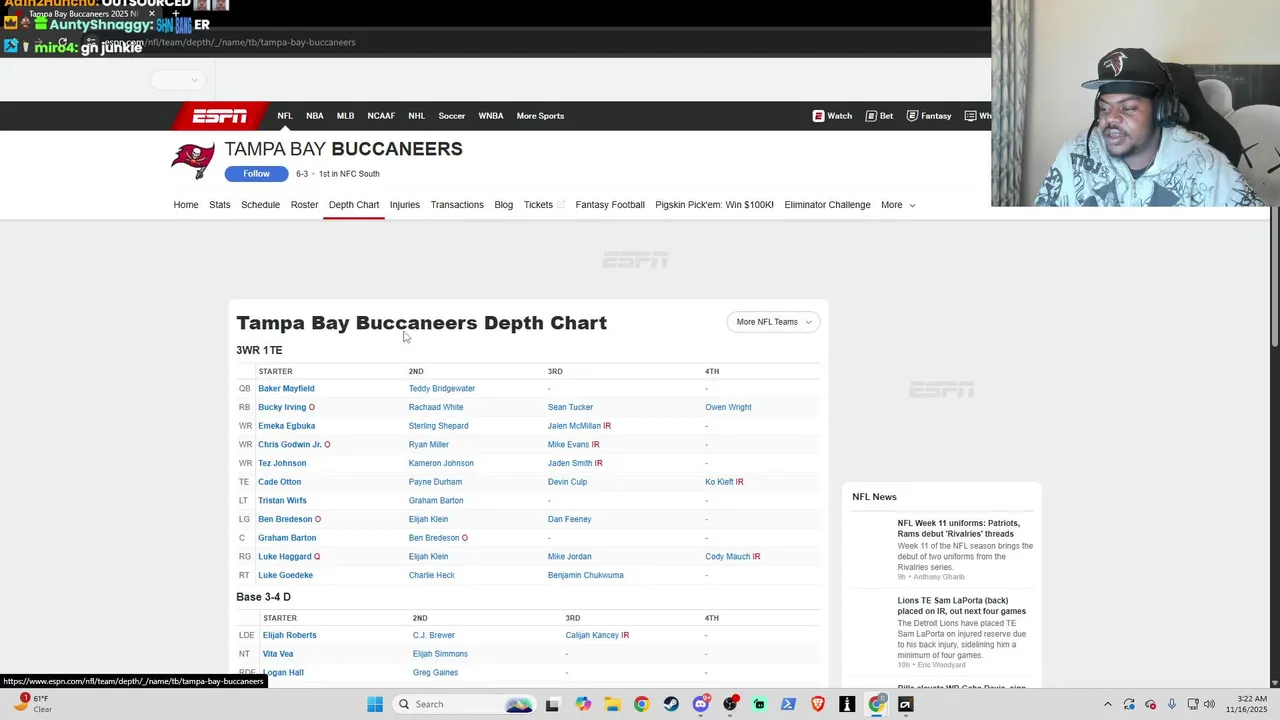This screenshot has height=720, width=1280.
Task: Expand the More NFL Teams dropdown
Action: pyautogui.click(x=773, y=322)
